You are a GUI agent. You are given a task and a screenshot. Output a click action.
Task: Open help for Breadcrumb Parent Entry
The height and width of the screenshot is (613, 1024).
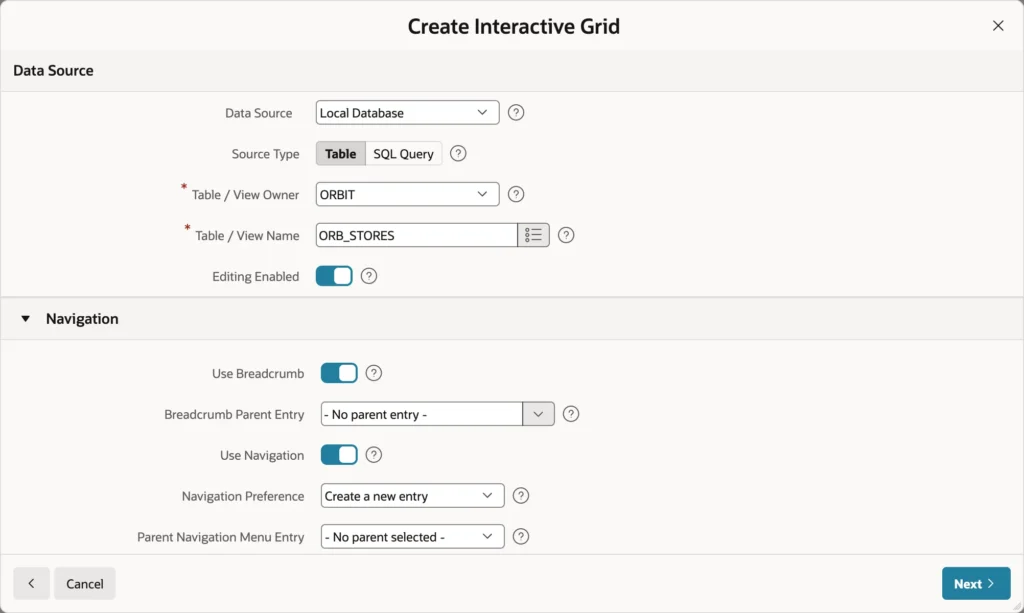click(x=571, y=414)
